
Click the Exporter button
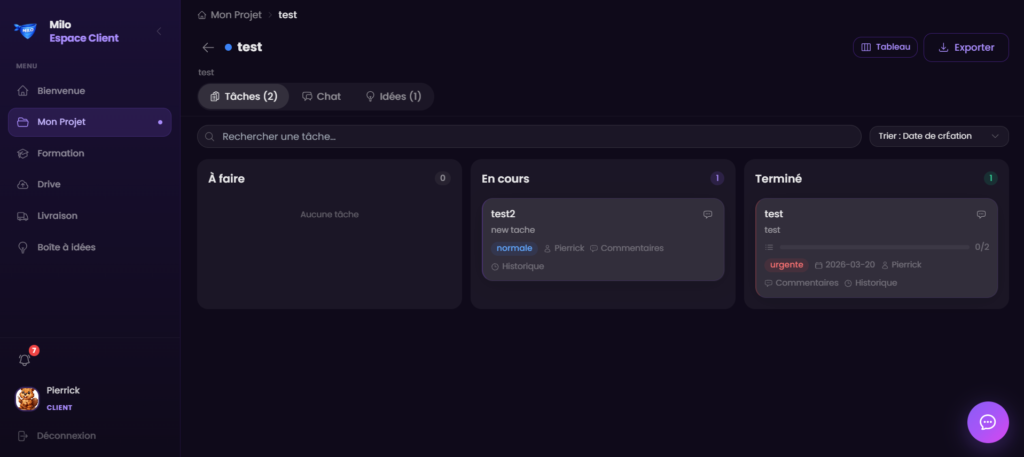[965, 47]
